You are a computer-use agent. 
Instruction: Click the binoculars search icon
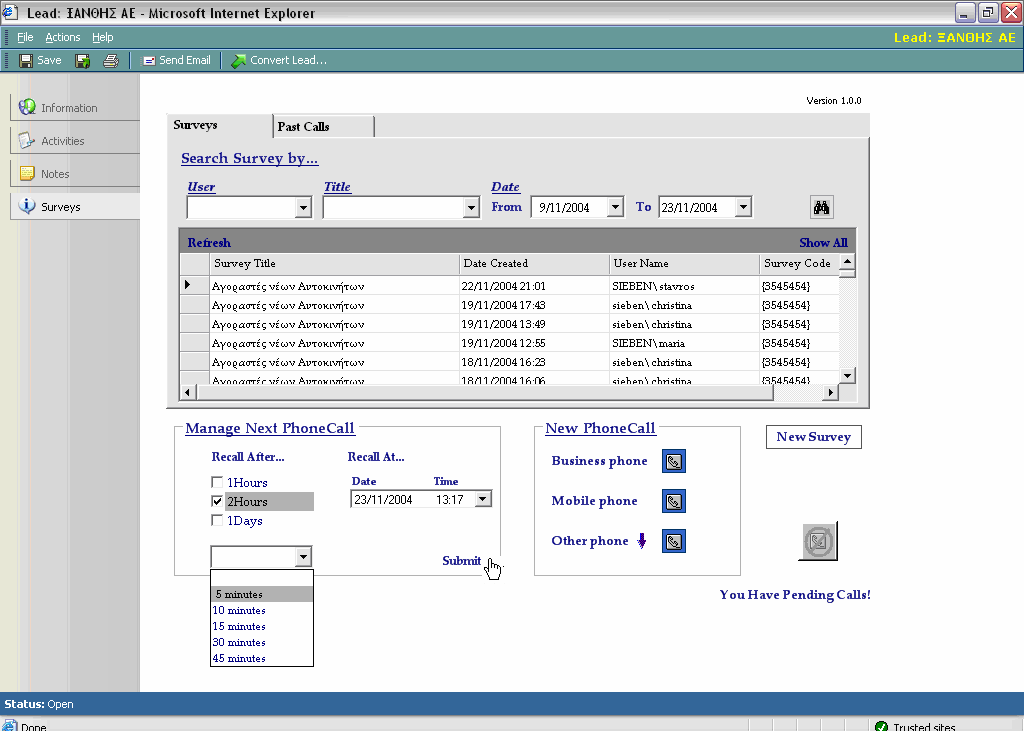pos(821,208)
